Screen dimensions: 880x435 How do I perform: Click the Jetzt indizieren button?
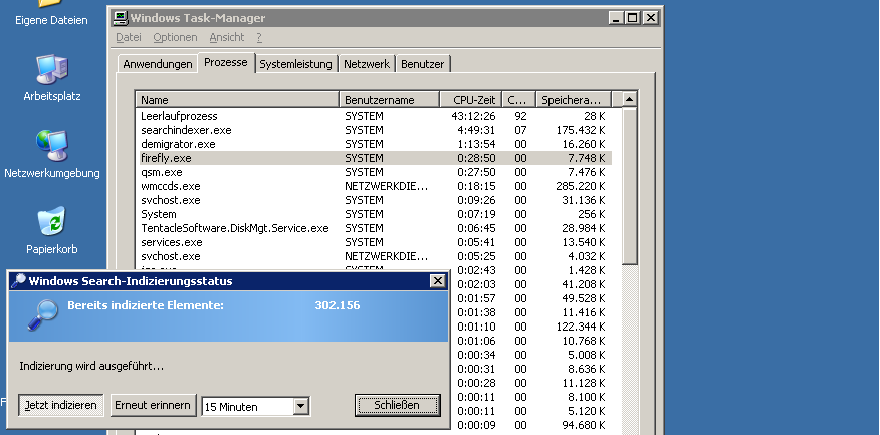[61, 405]
